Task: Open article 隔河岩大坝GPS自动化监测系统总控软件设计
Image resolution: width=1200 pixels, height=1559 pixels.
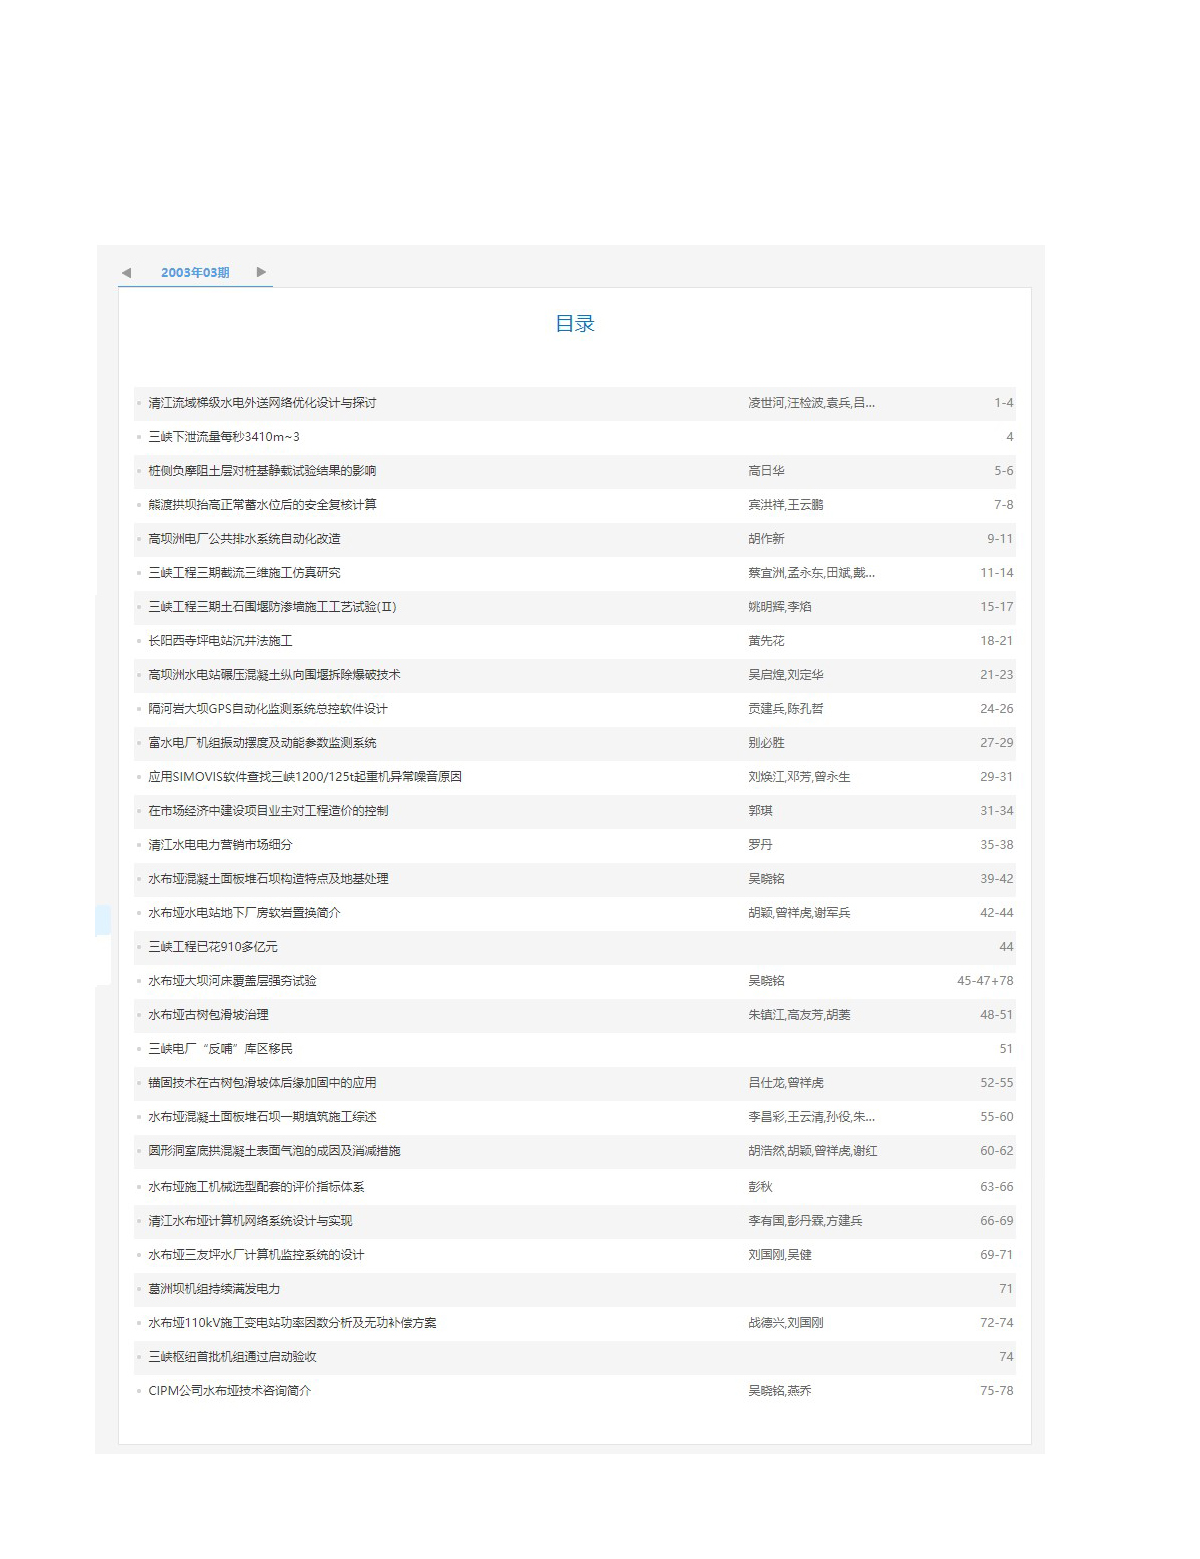Action: (x=268, y=709)
